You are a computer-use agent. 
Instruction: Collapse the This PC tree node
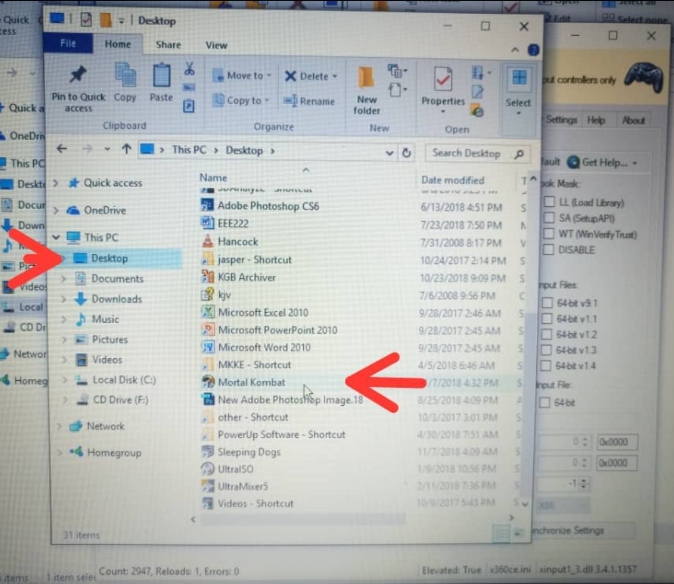(x=56, y=237)
